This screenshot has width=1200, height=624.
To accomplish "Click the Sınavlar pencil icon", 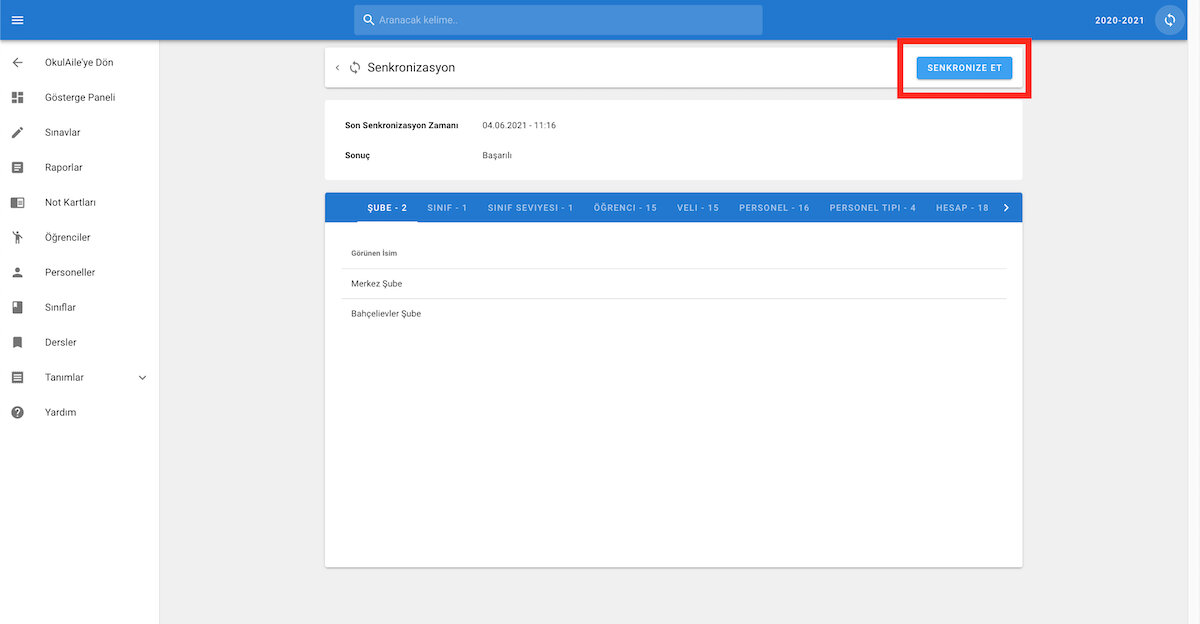I will (17, 133).
